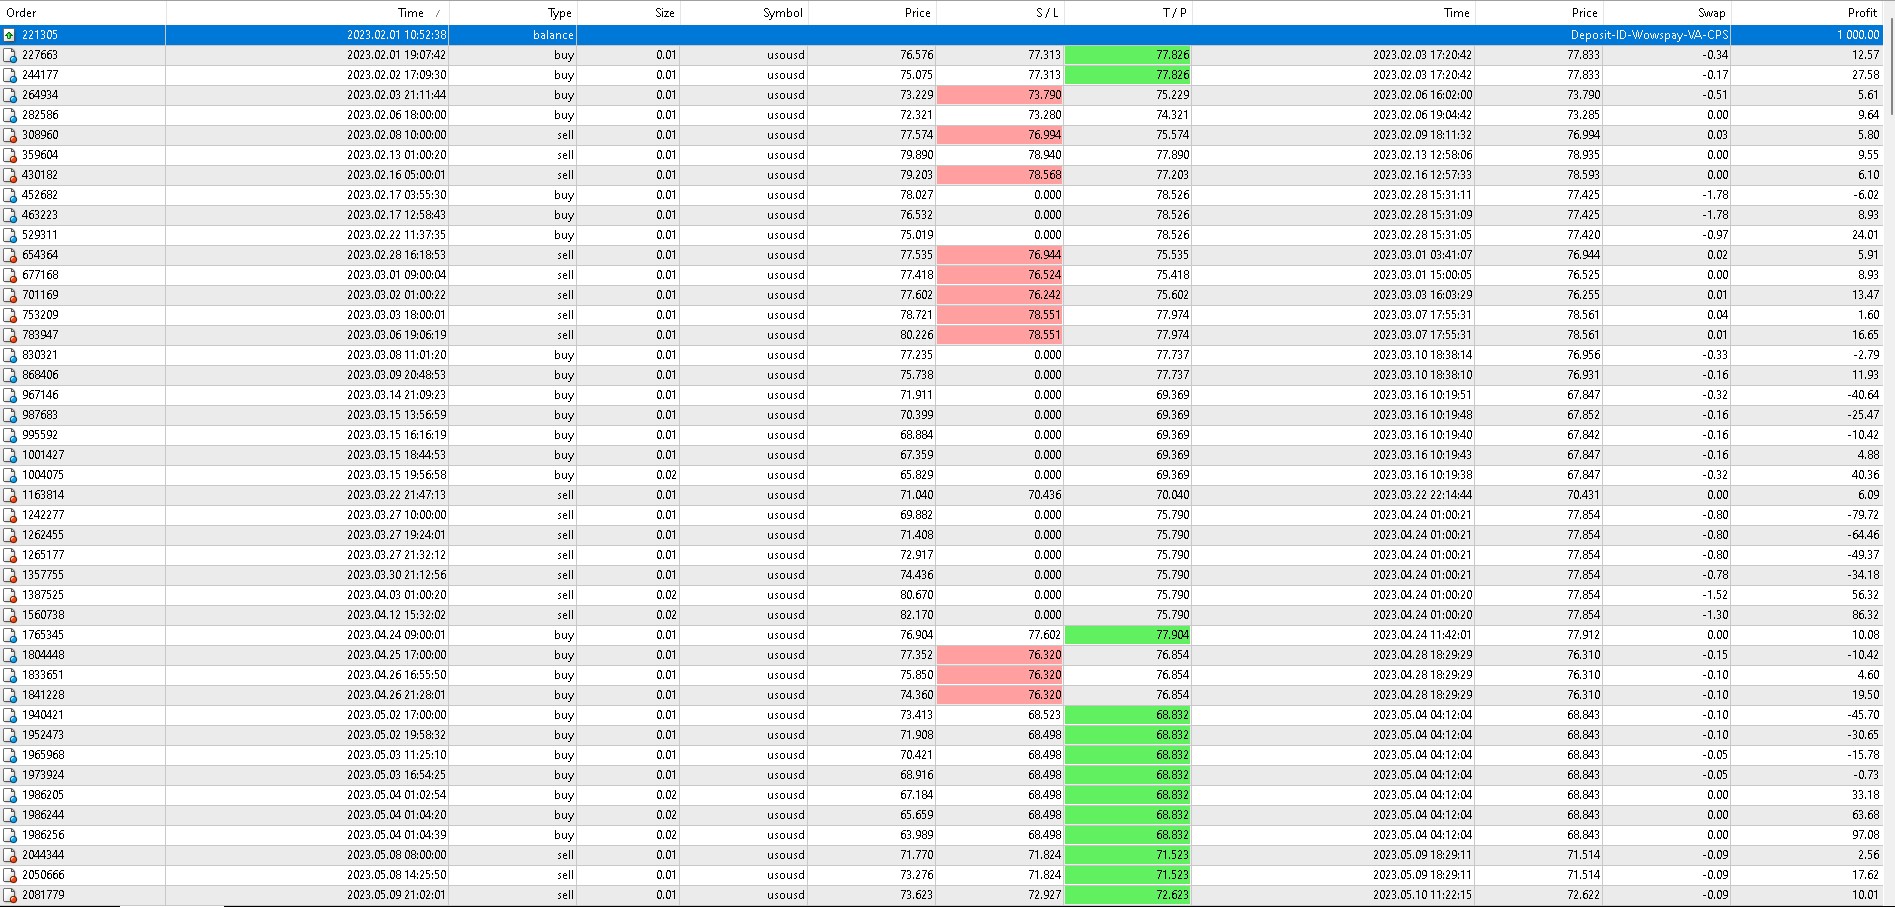The height and width of the screenshot is (907, 1895).
Task: Click the S / L column header
Action: (1046, 13)
